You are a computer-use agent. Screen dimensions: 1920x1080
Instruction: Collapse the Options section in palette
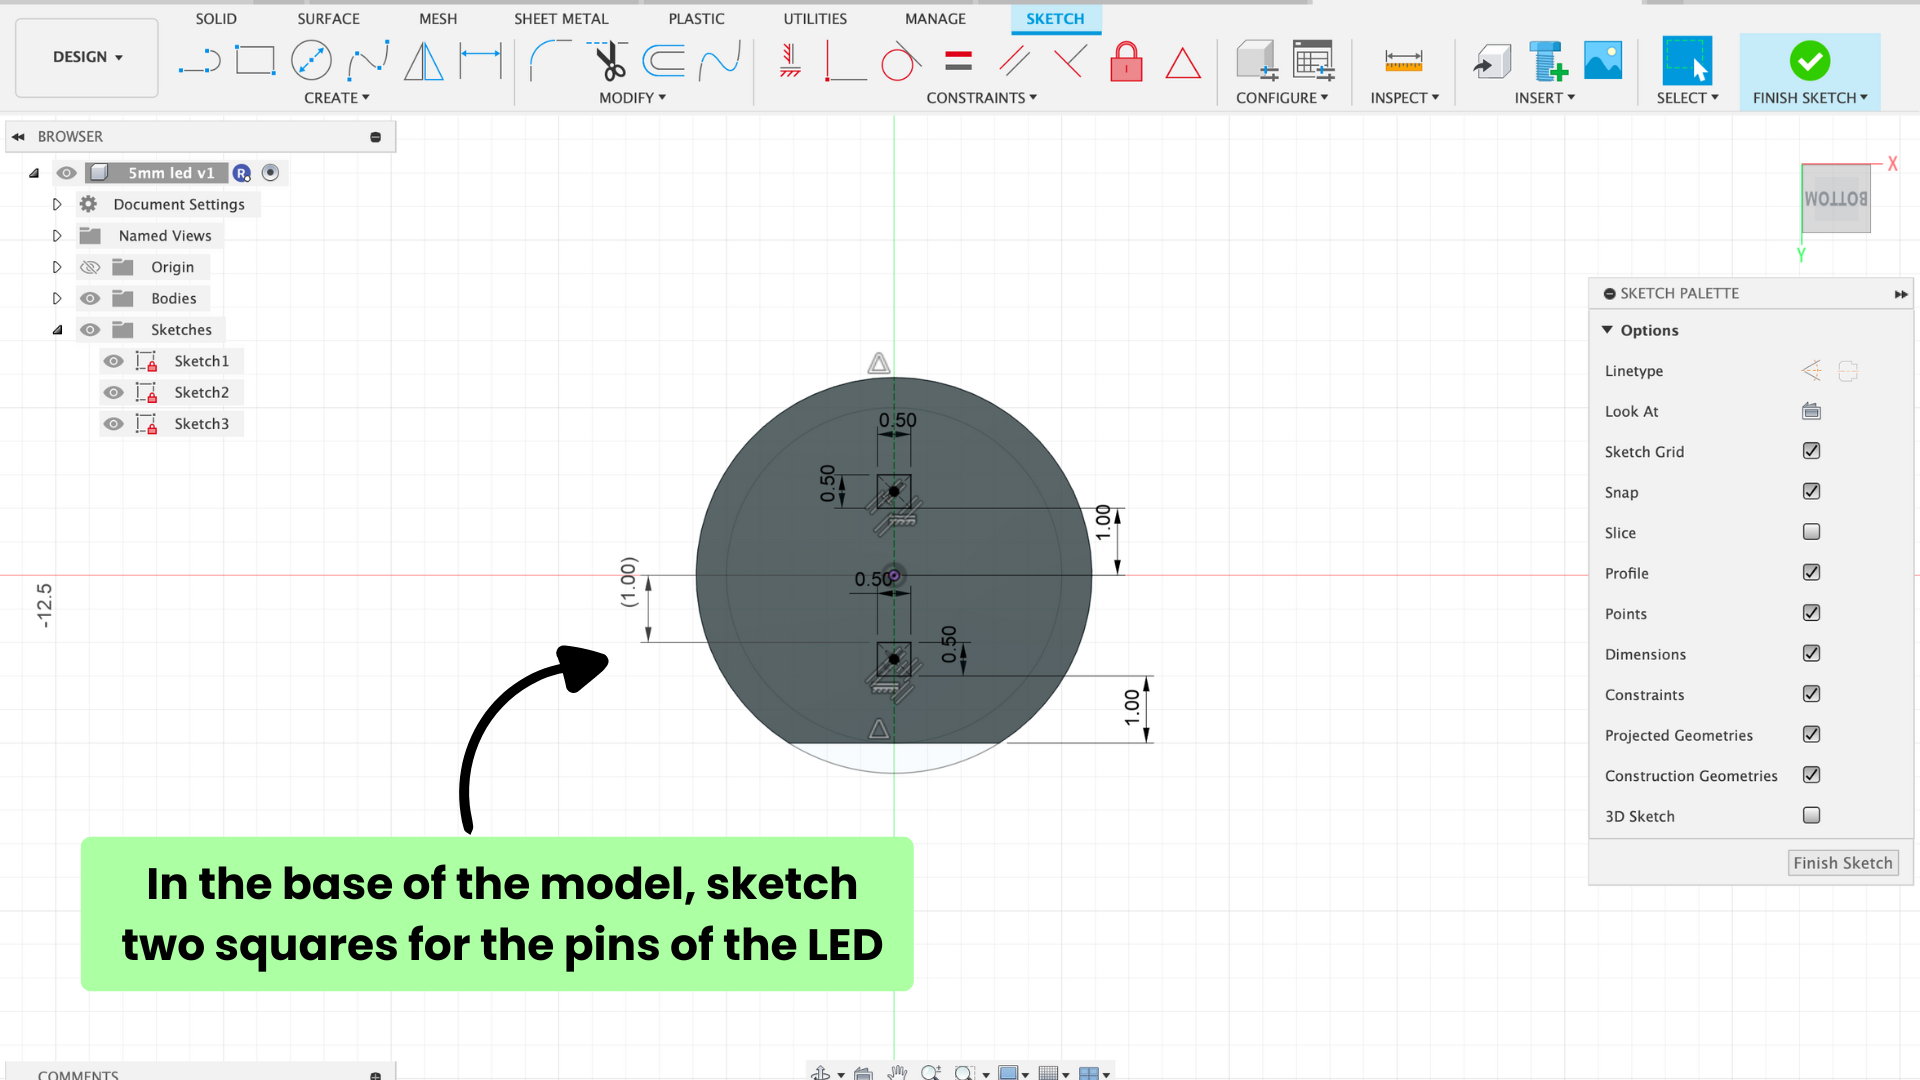(x=1607, y=330)
